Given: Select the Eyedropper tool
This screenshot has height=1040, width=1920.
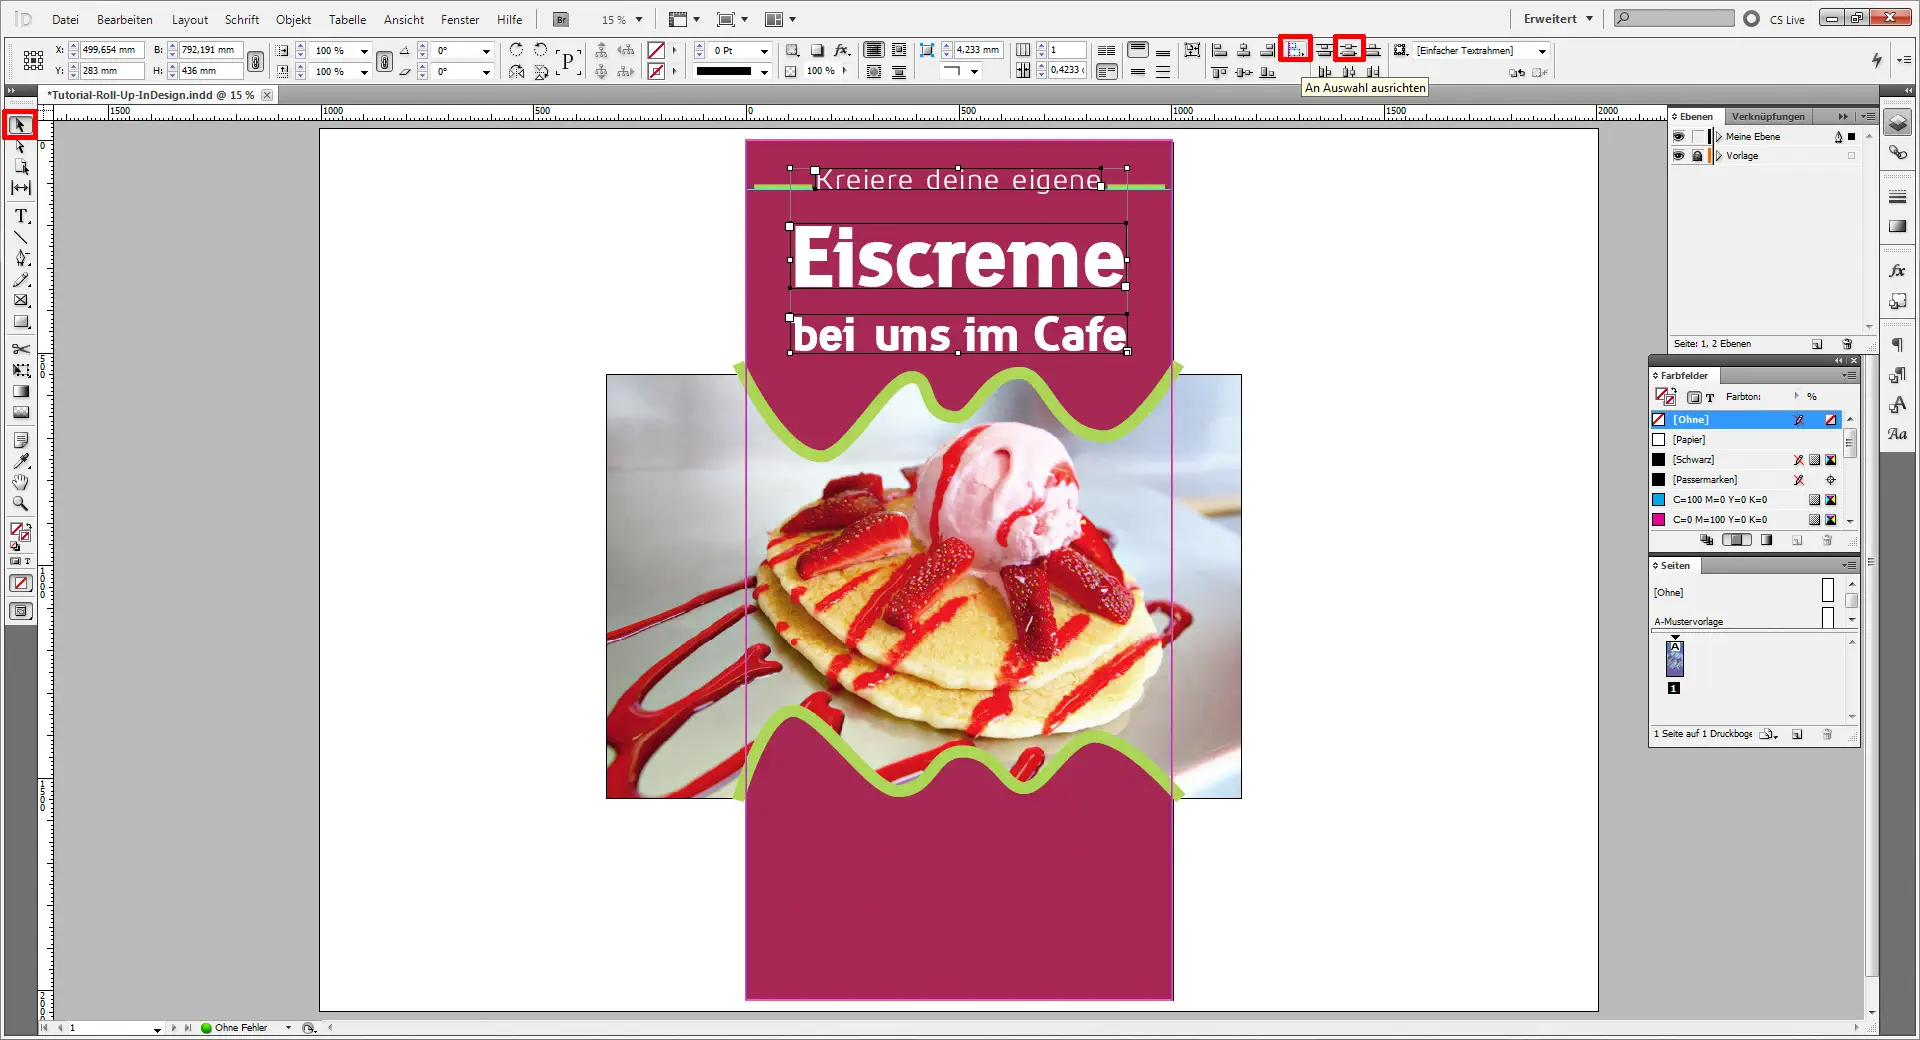Looking at the screenshot, I should (x=20, y=462).
